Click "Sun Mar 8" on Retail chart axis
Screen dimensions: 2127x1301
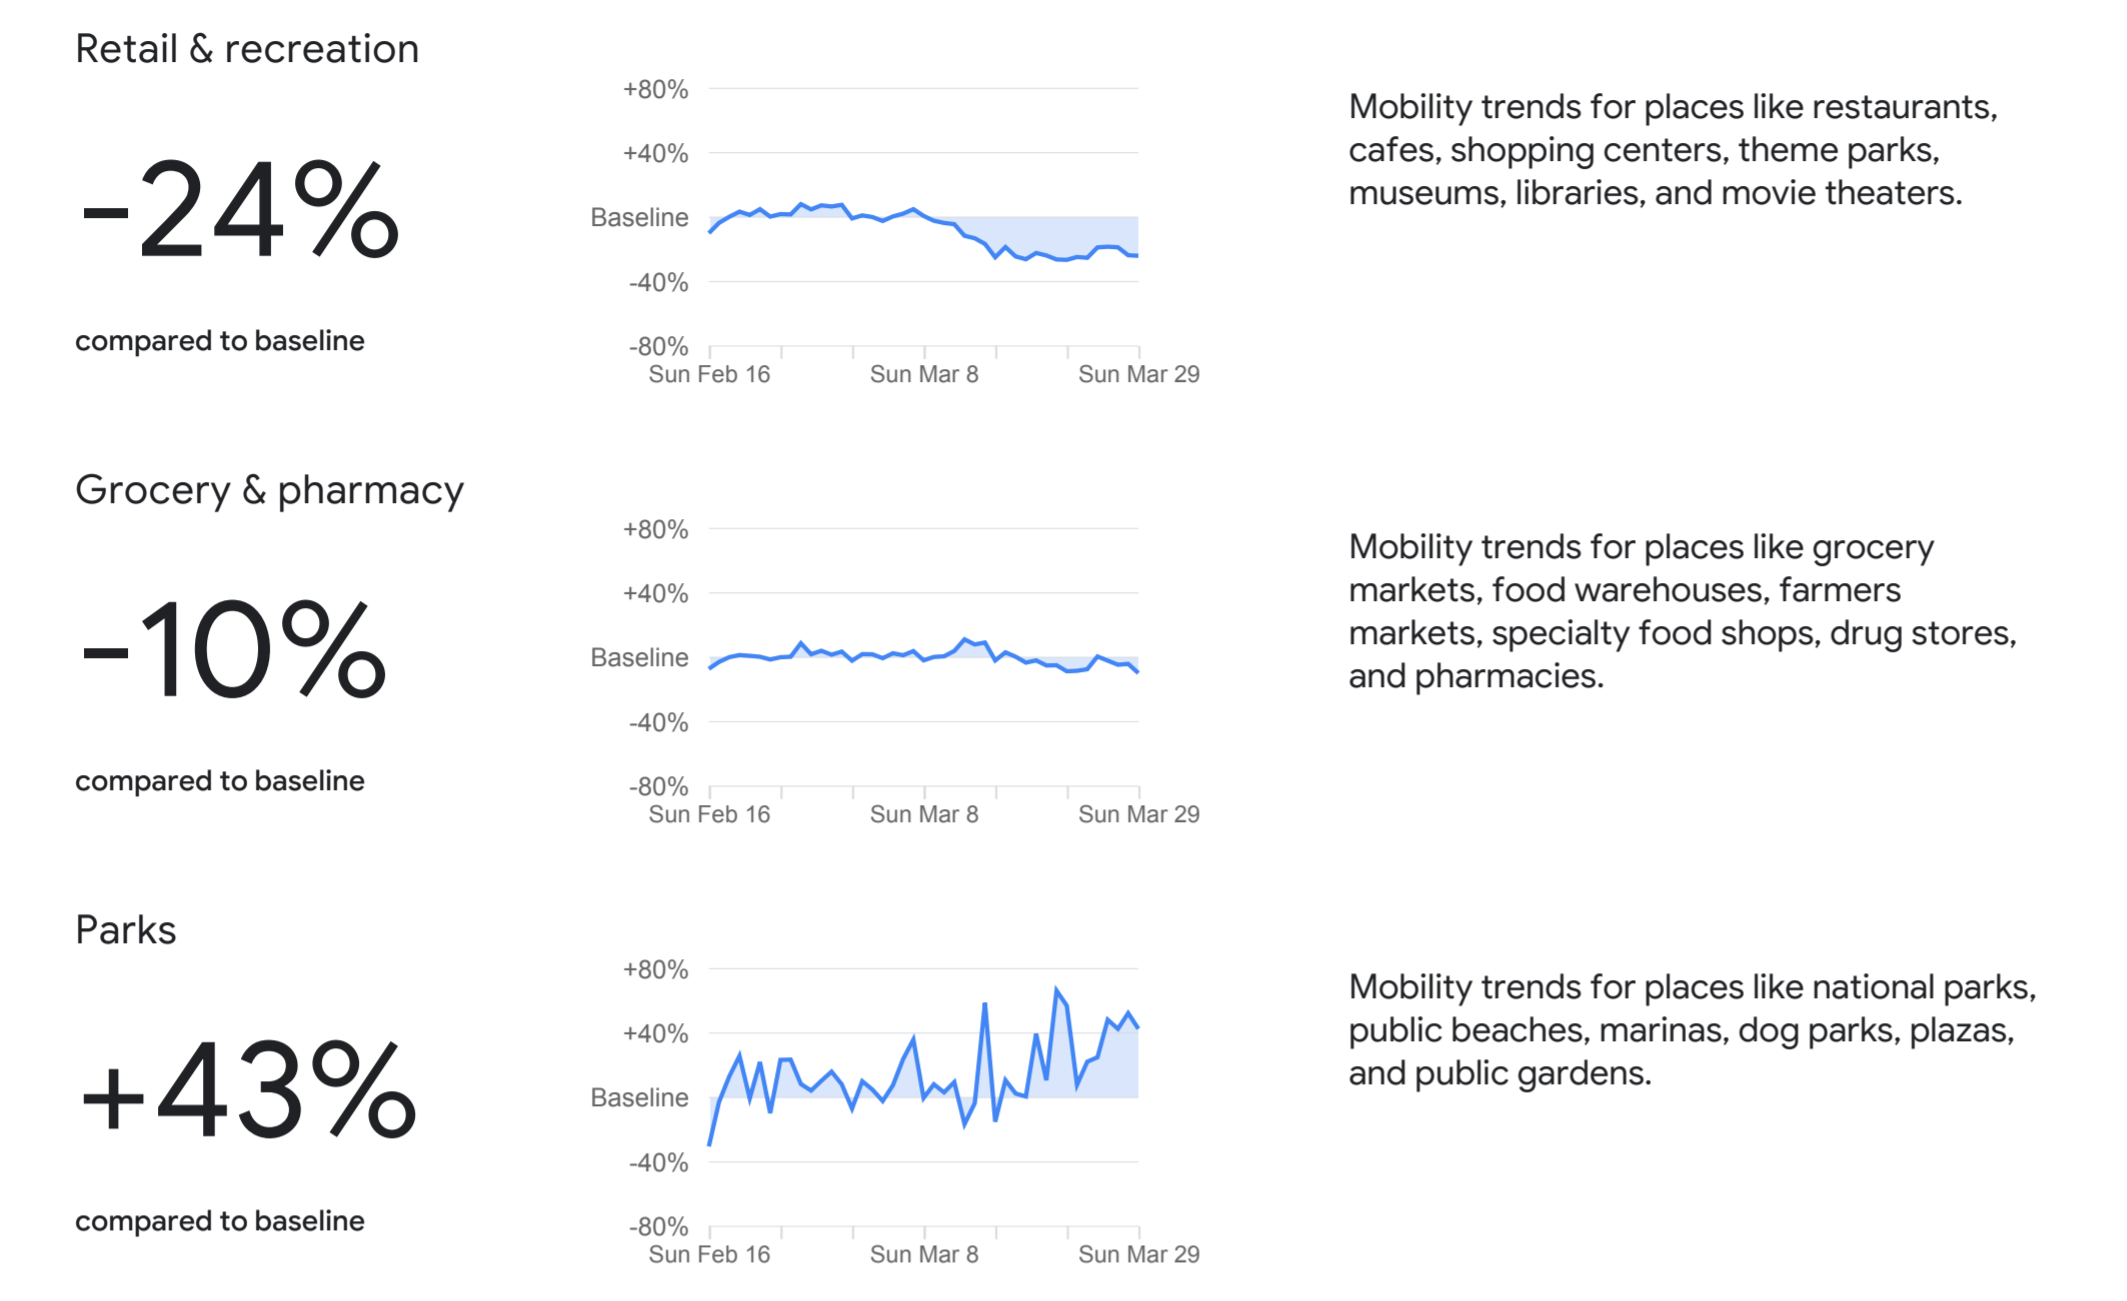pyautogui.click(x=924, y=374)
